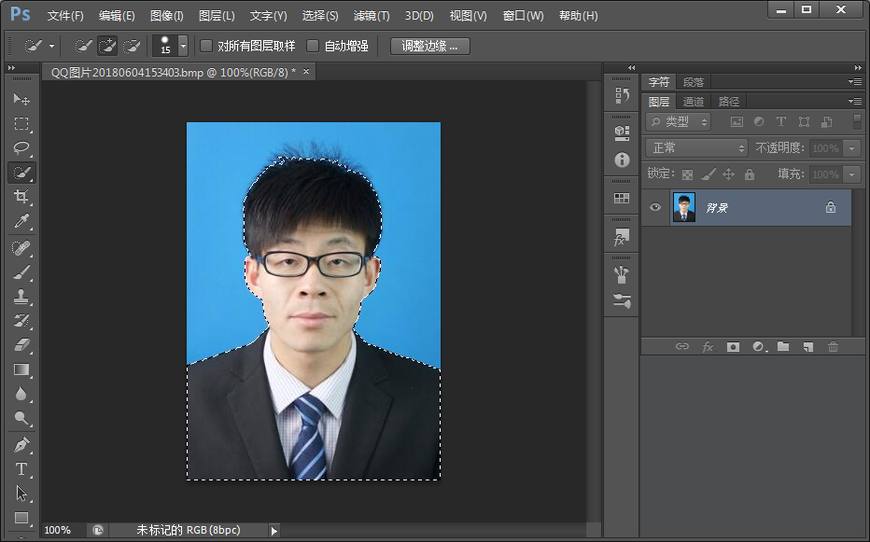
Task: Select the Rectangle shape tool
Action: pos(22,518)
